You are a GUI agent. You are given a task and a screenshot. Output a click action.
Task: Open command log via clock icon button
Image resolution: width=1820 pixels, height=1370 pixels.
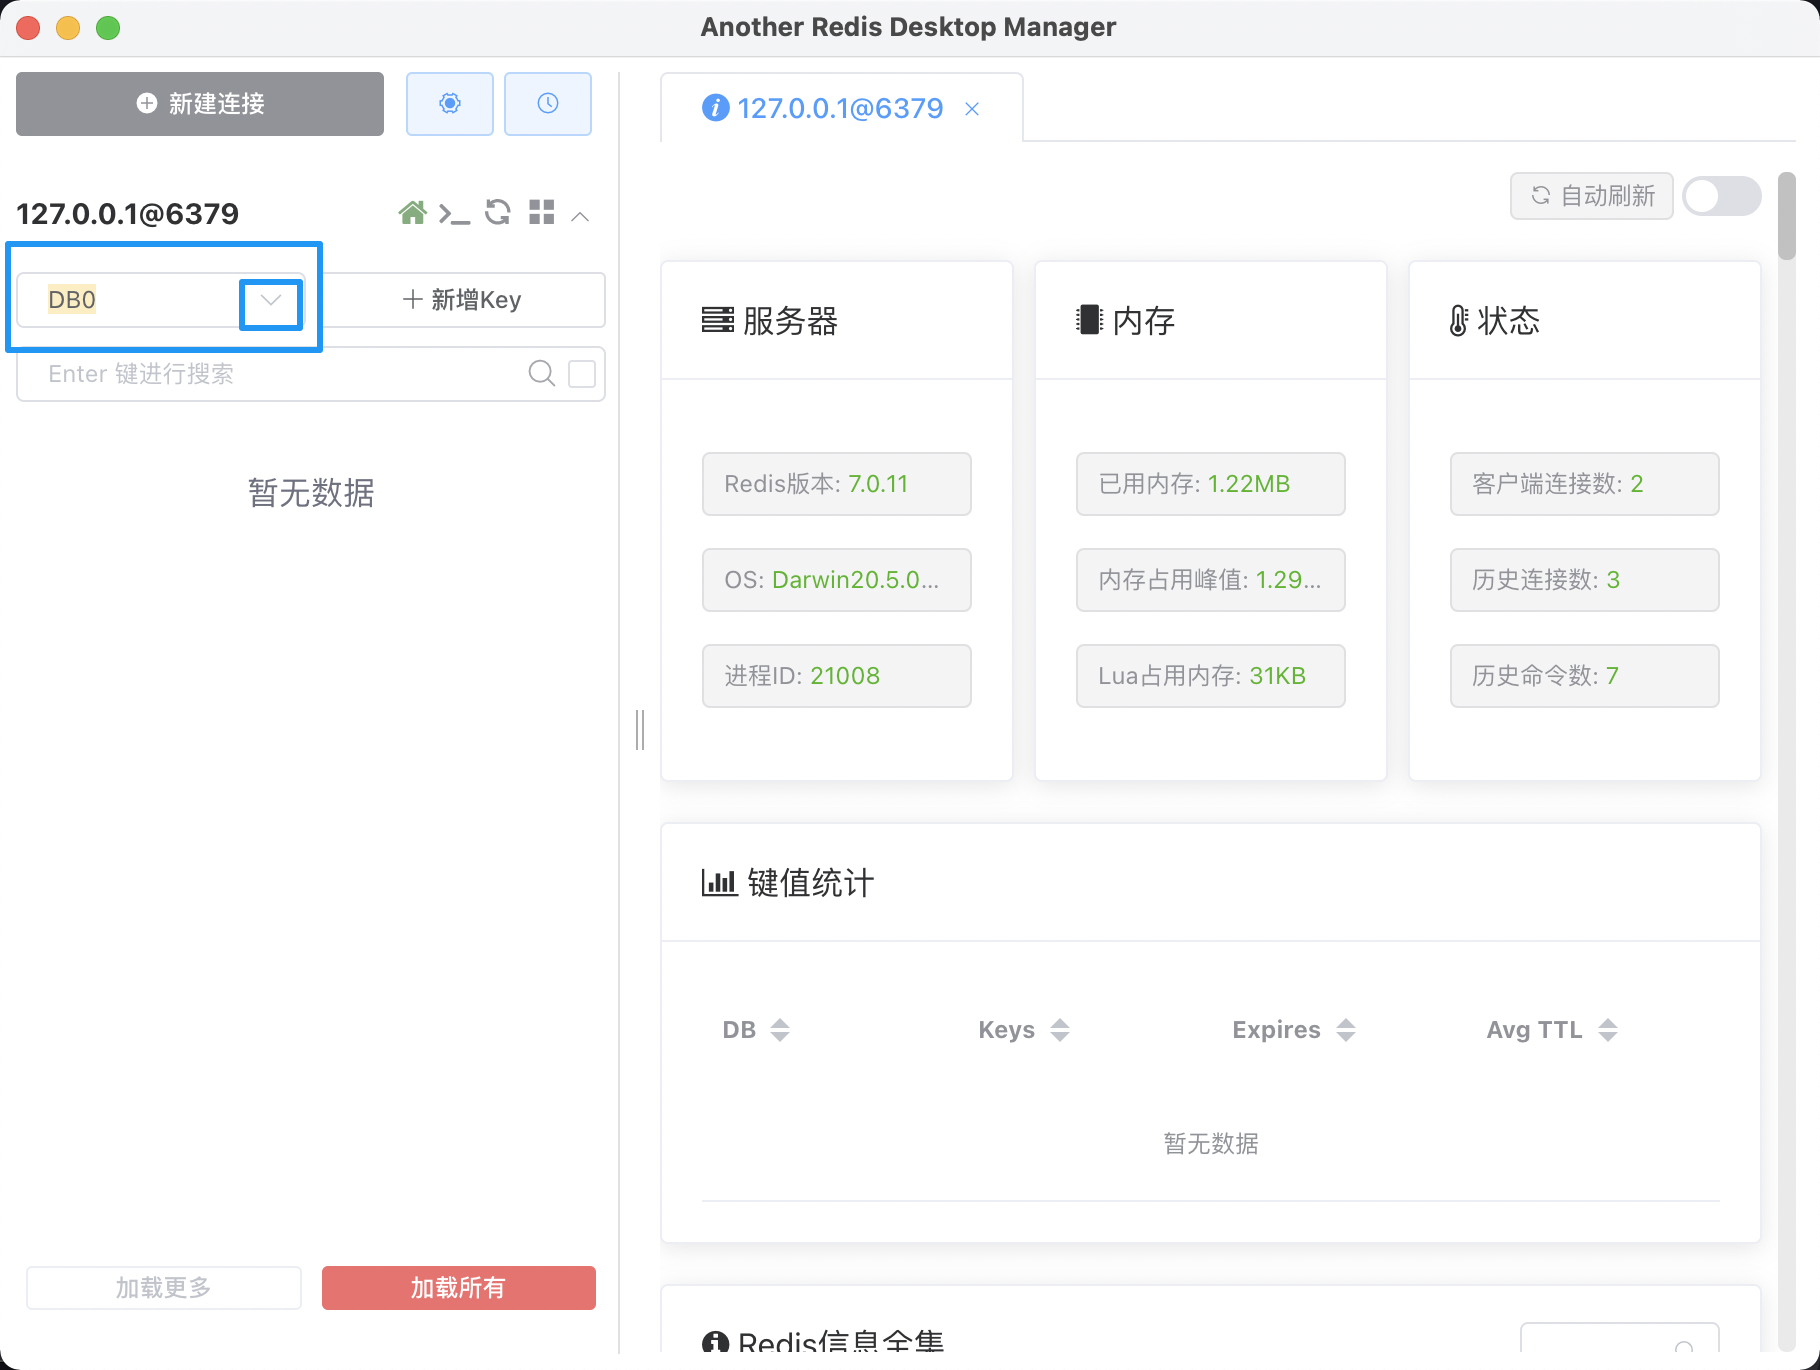547,104
